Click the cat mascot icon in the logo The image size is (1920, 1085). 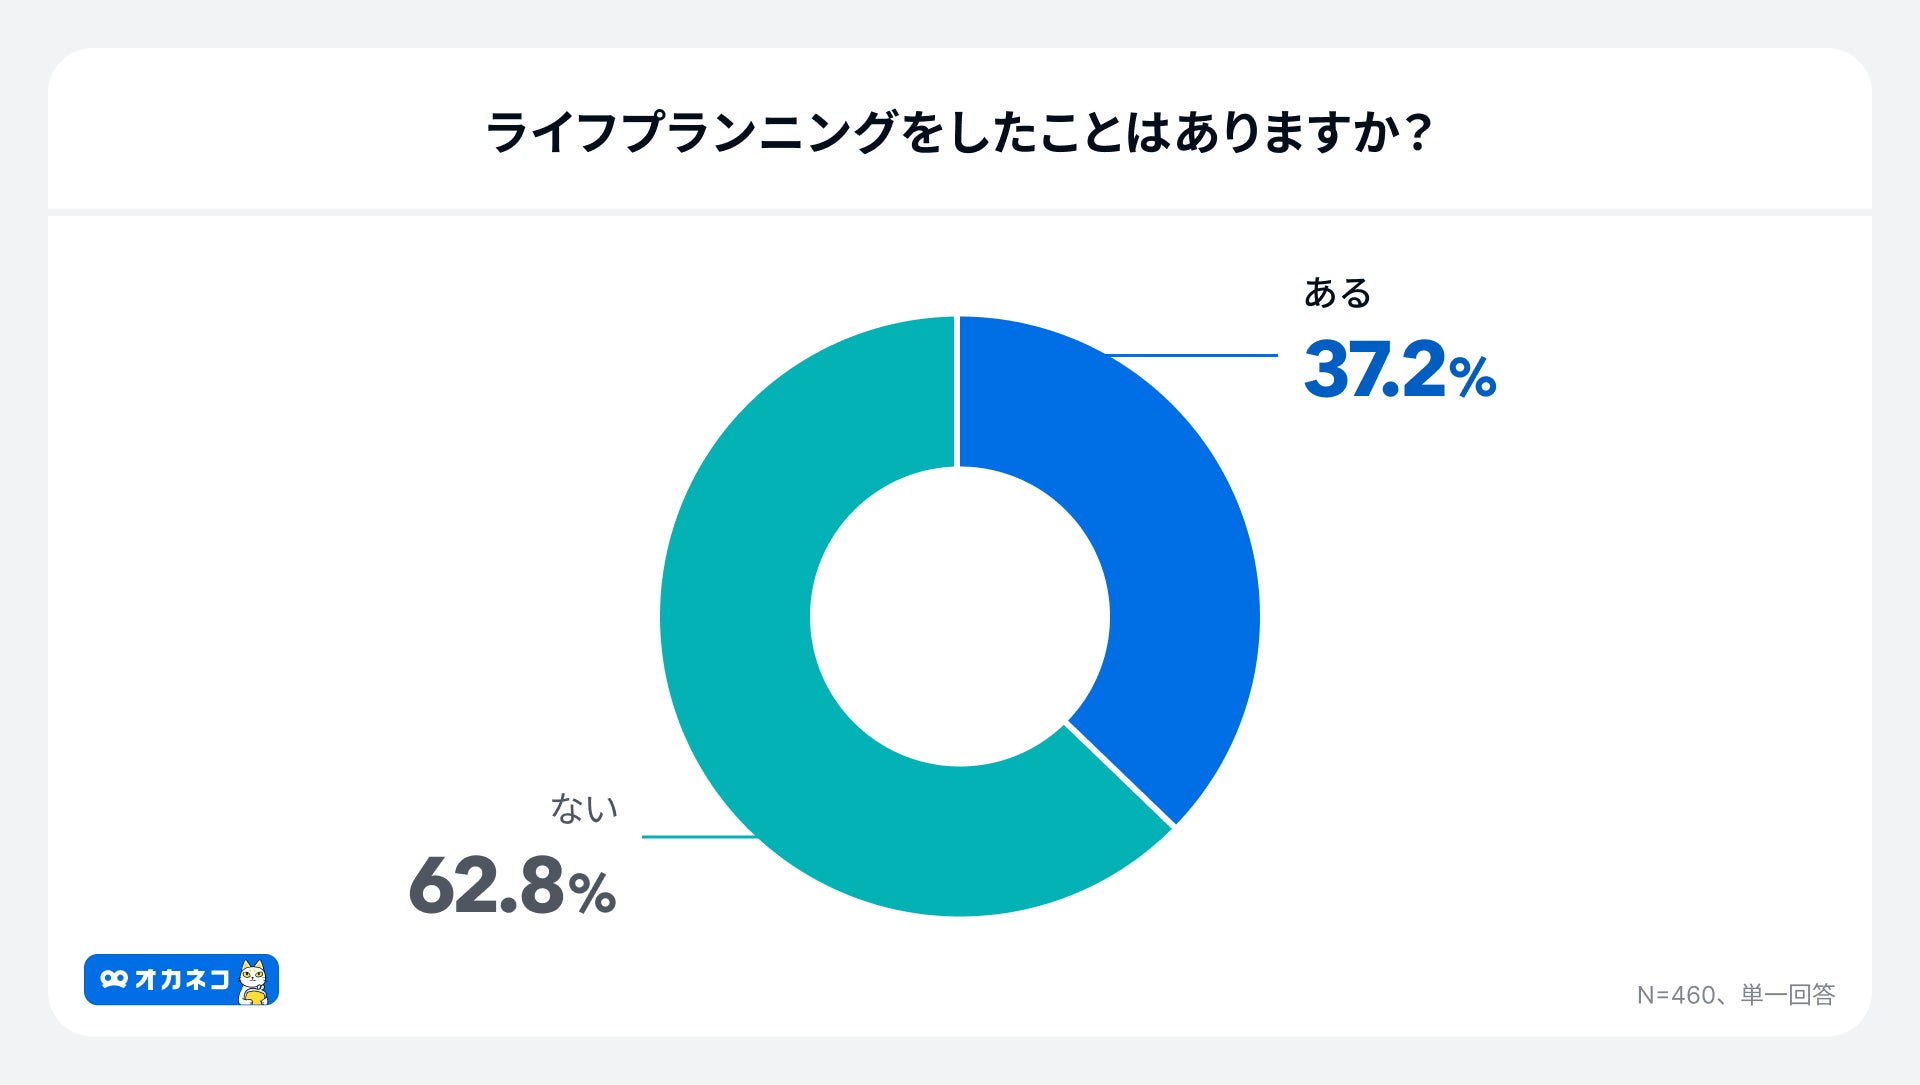coord(254,981)
